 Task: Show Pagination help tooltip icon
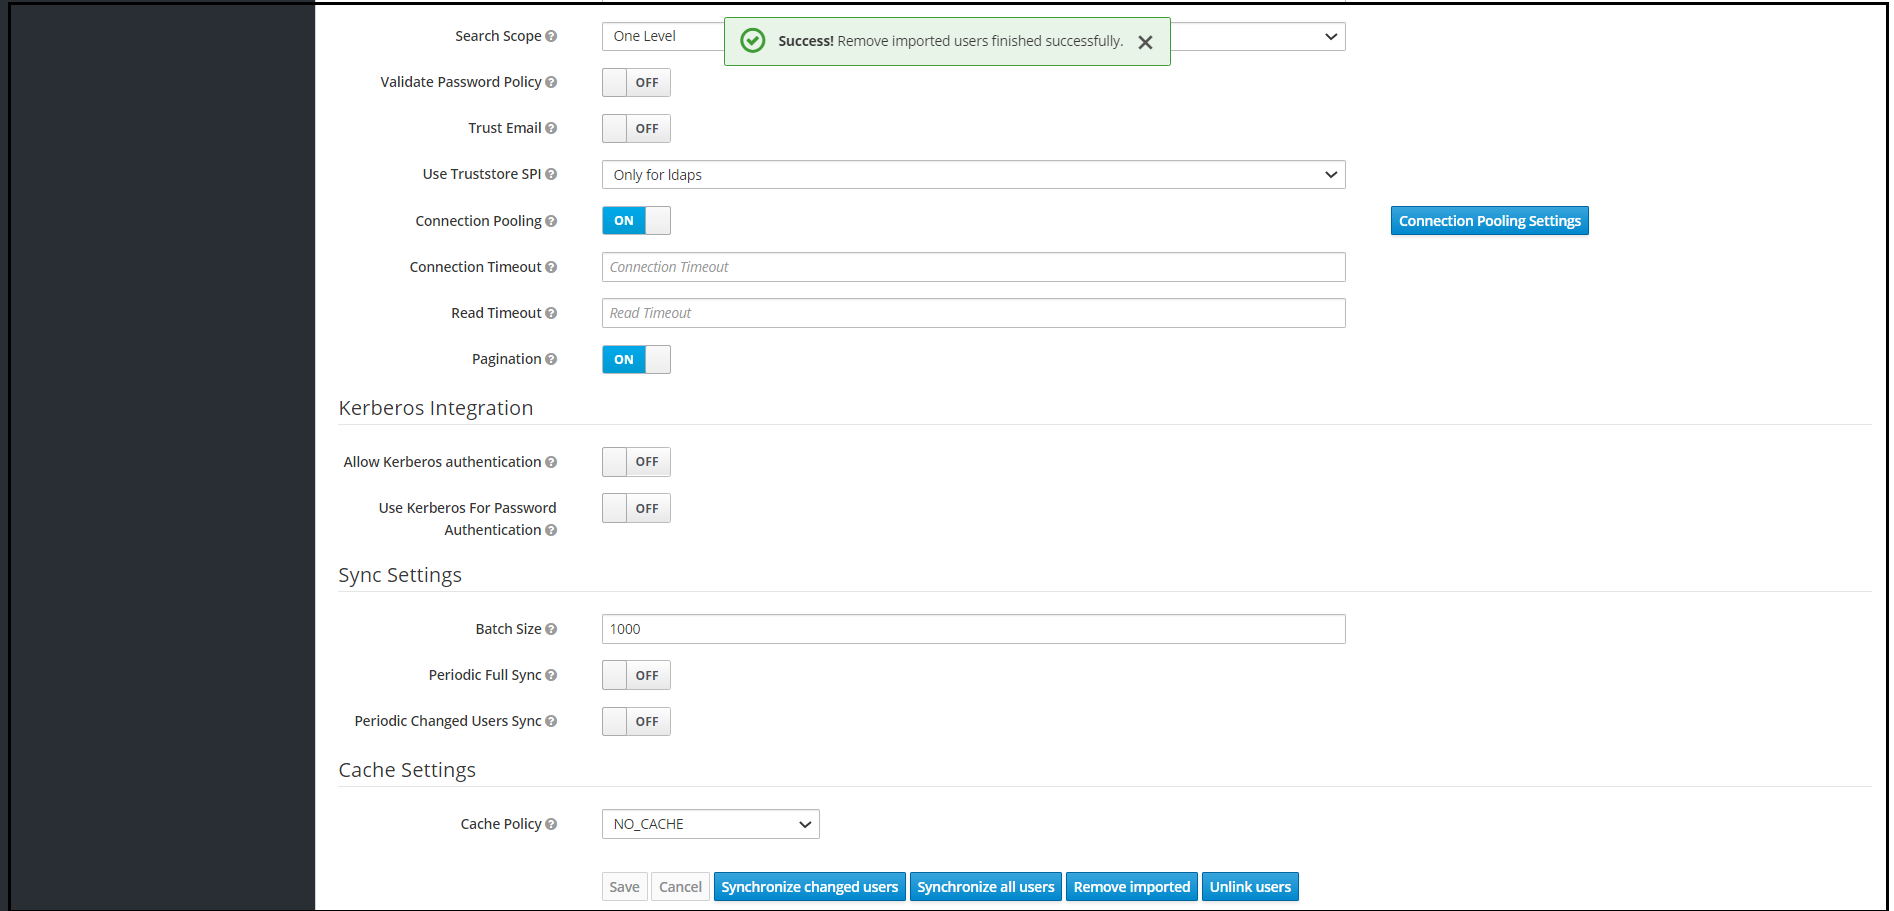pyautogui.click(x=551, y=359)
